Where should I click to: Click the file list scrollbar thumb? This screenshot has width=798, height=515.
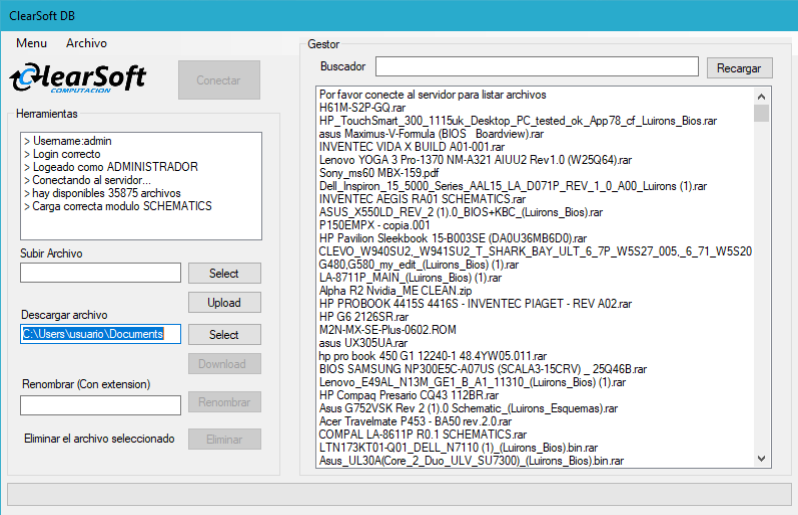point(761,113)
